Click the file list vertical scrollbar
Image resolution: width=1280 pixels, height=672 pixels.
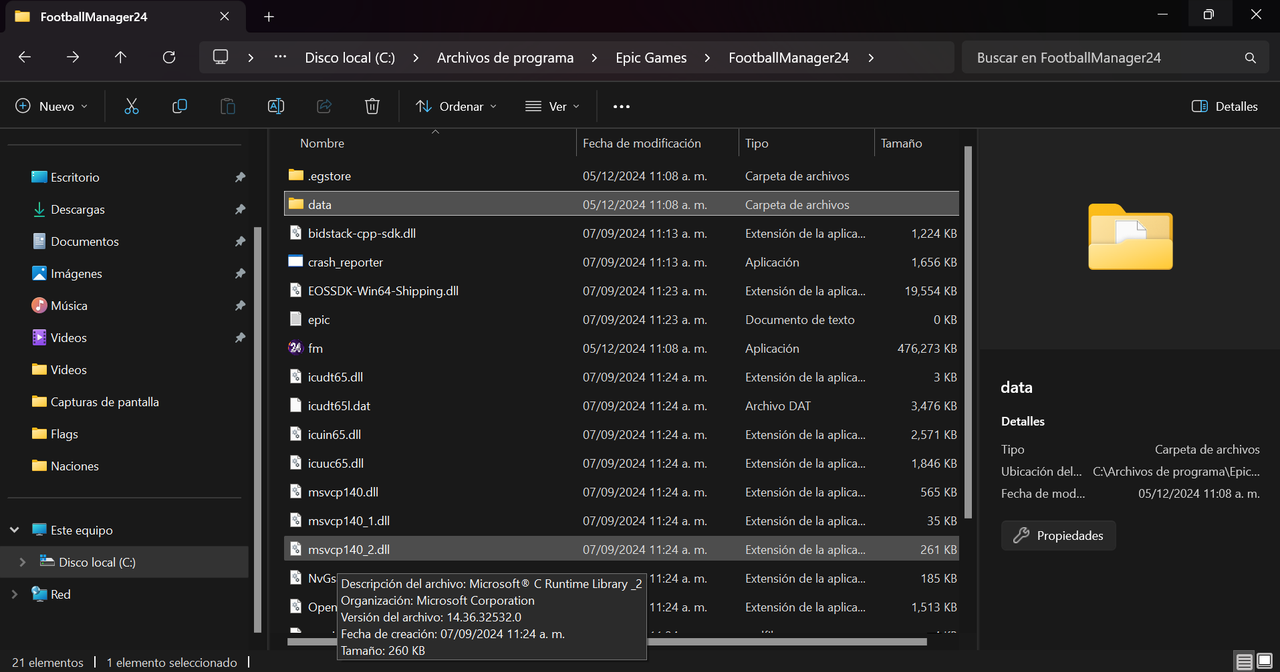click(x=967, y=332)
